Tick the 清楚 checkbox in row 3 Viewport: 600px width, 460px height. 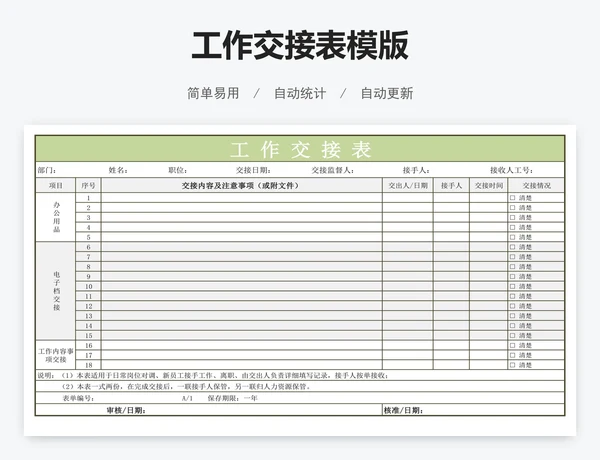[x=512, y=217]
